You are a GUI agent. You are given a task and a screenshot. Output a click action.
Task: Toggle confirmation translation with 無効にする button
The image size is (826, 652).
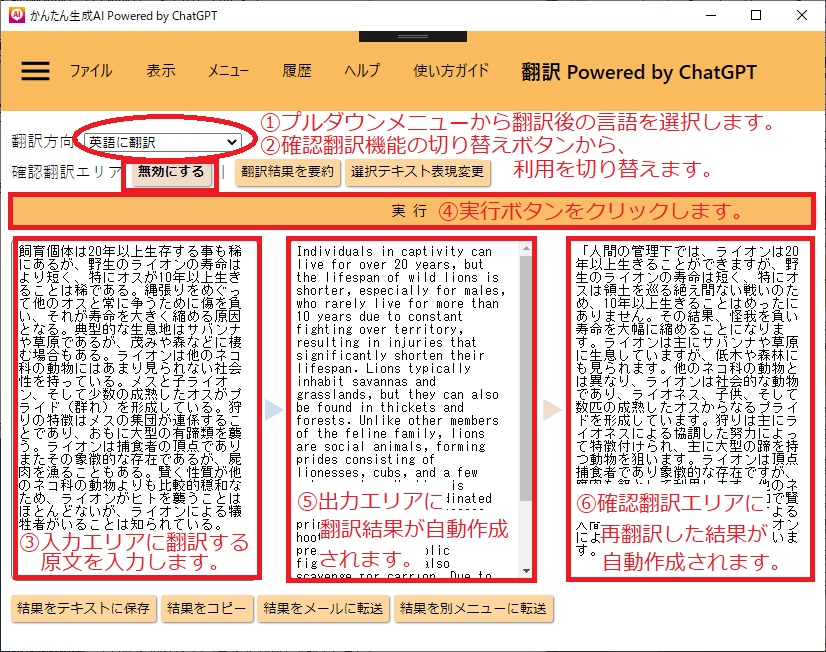(x=171, y=172)
